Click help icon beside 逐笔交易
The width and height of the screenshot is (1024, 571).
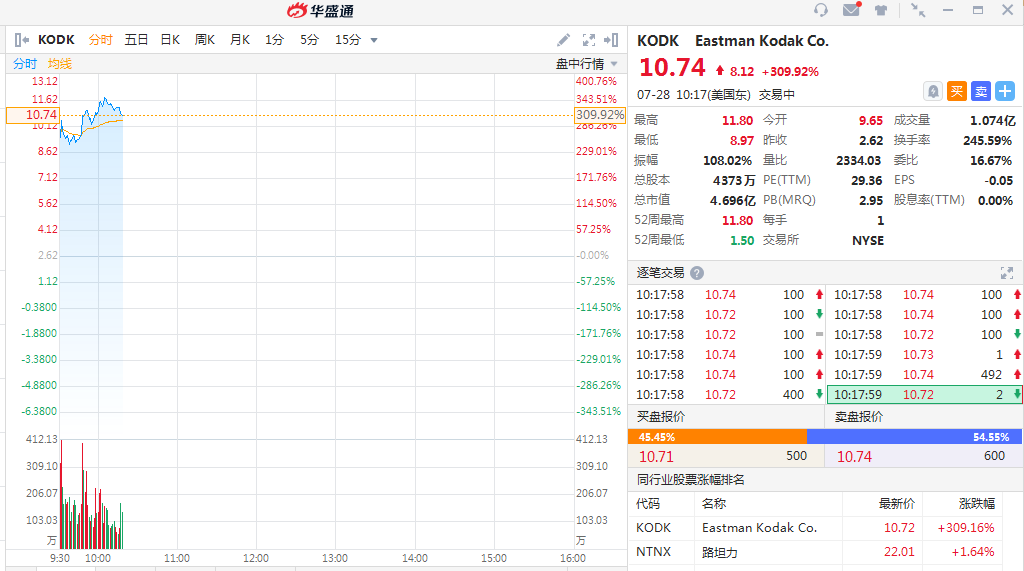pos(697,273)
